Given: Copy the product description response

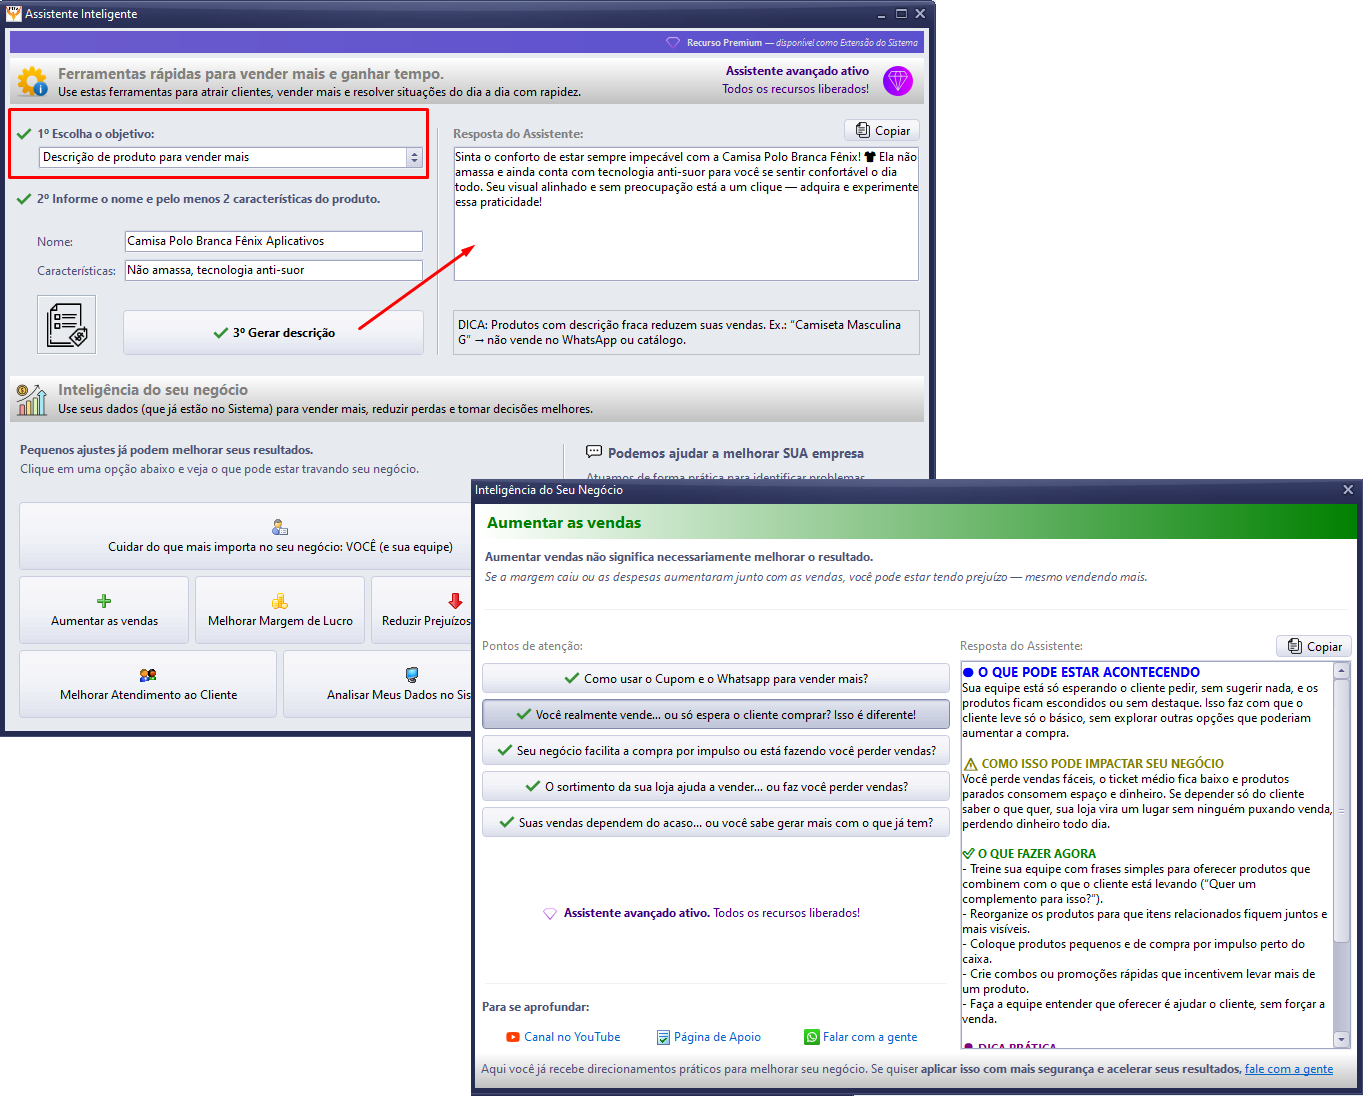Looking at the screenshot, I should click(881, 131).
